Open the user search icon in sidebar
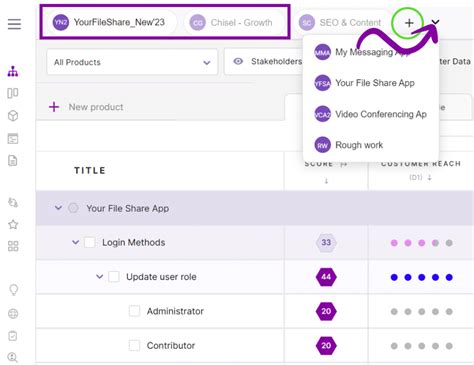 (13, 357)
